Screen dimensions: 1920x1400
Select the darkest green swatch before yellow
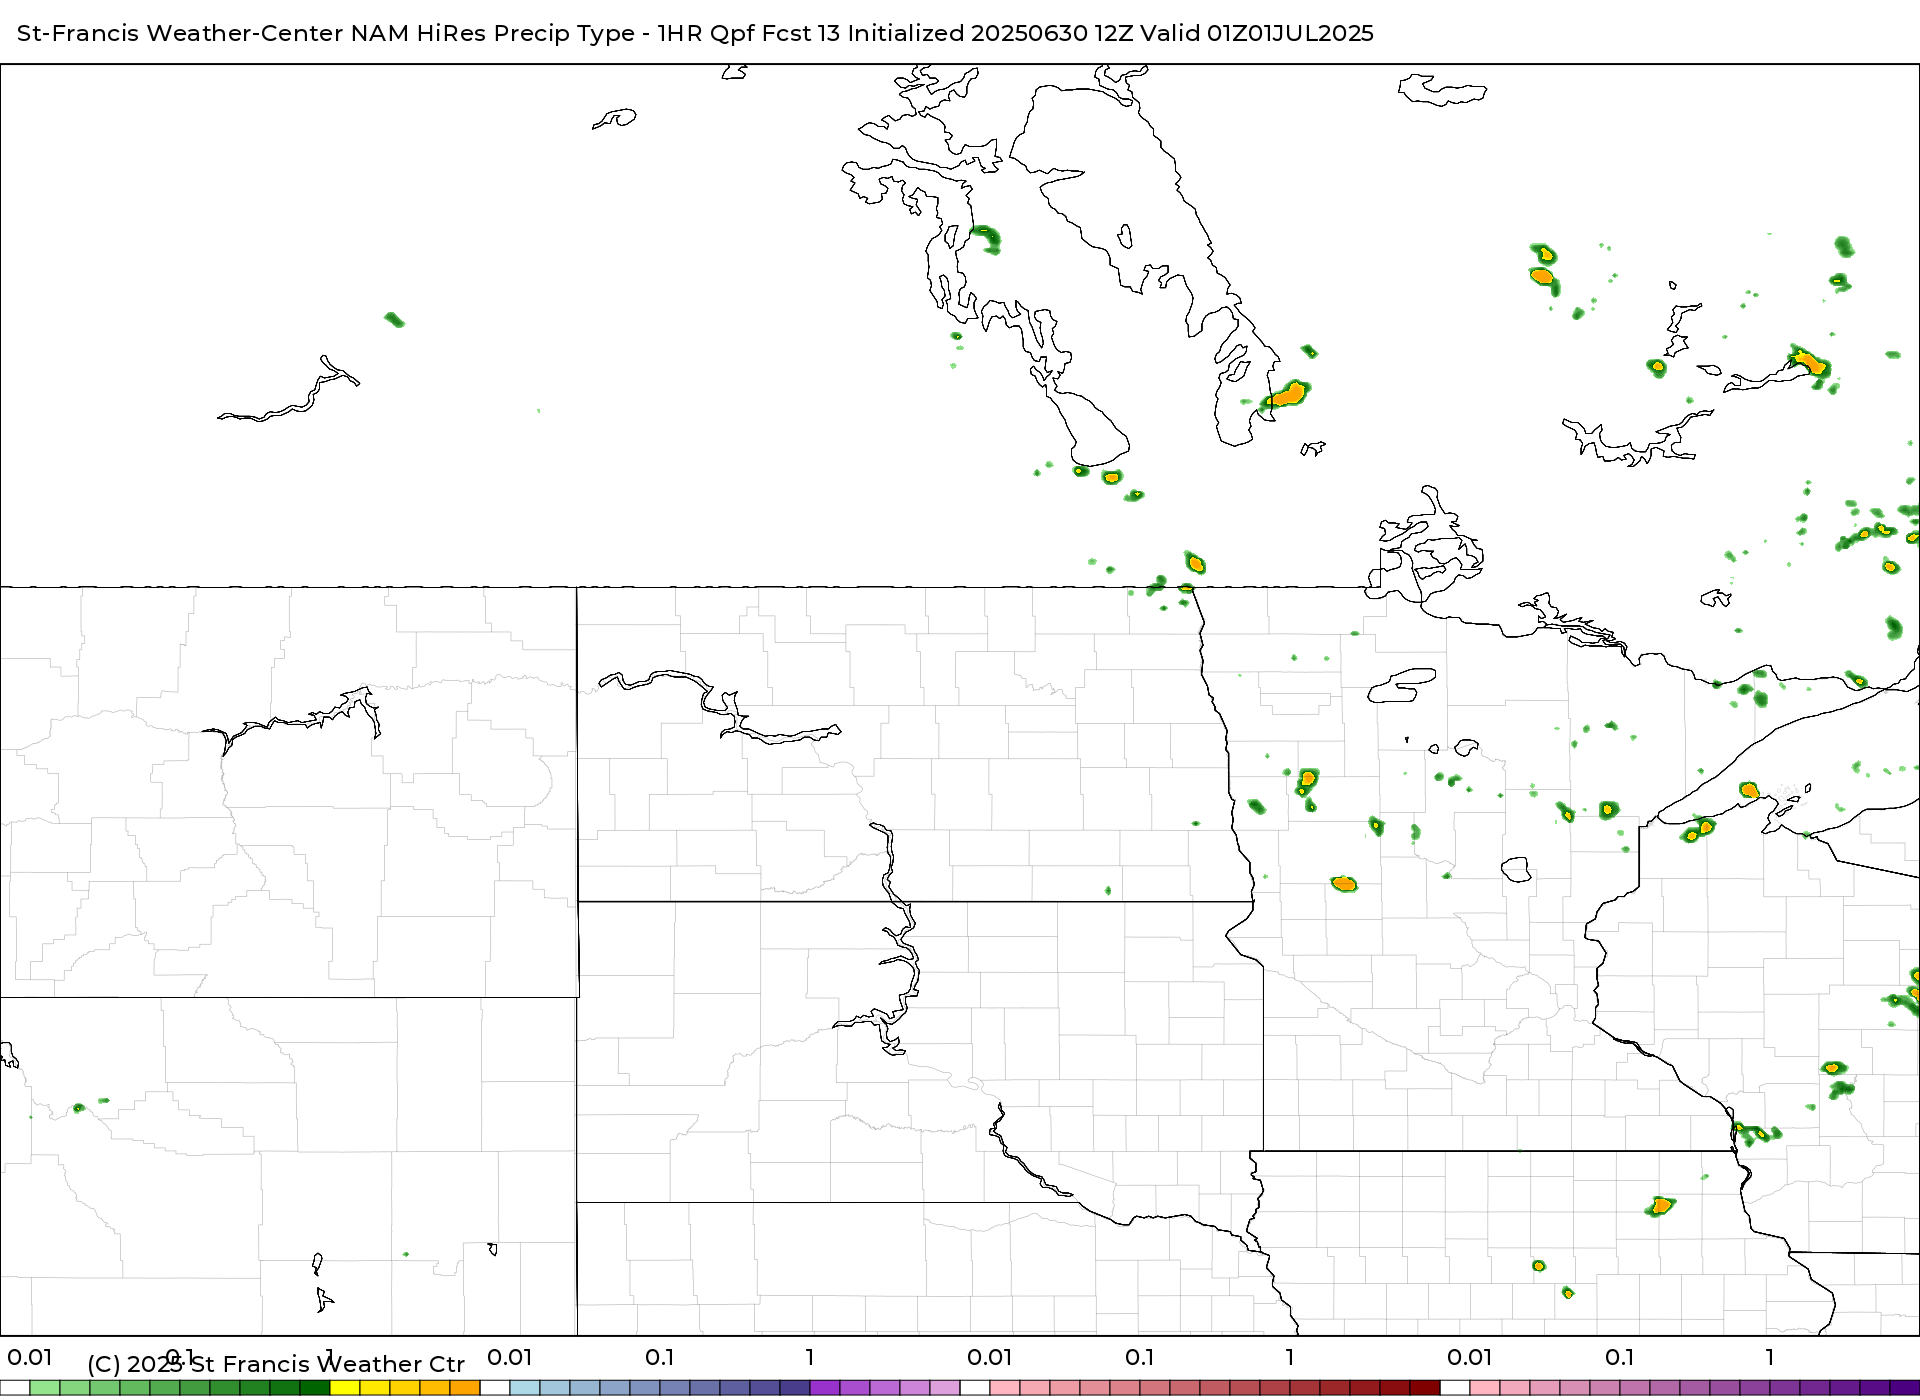(x=315, y=1388)
